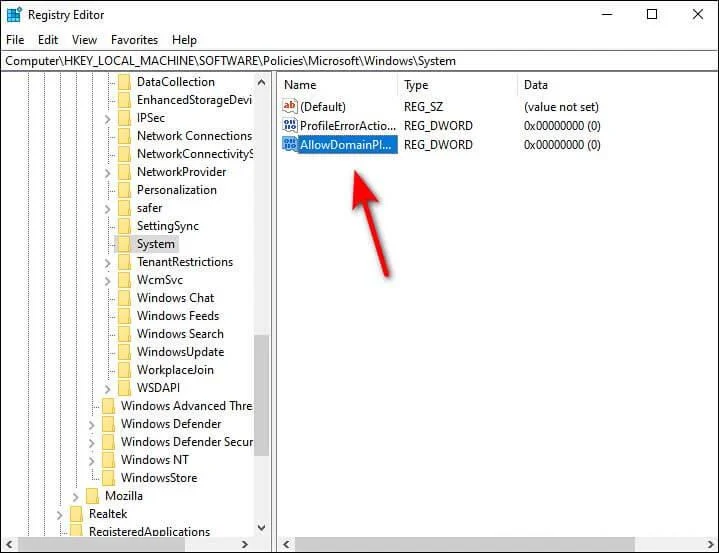Expand the WSDAPI key

click(x=107, y=389)
